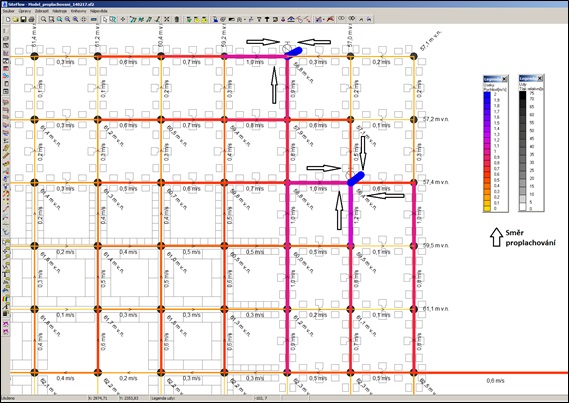Click the black node labeled 57,1 m v.n.

tap(414, 56)
